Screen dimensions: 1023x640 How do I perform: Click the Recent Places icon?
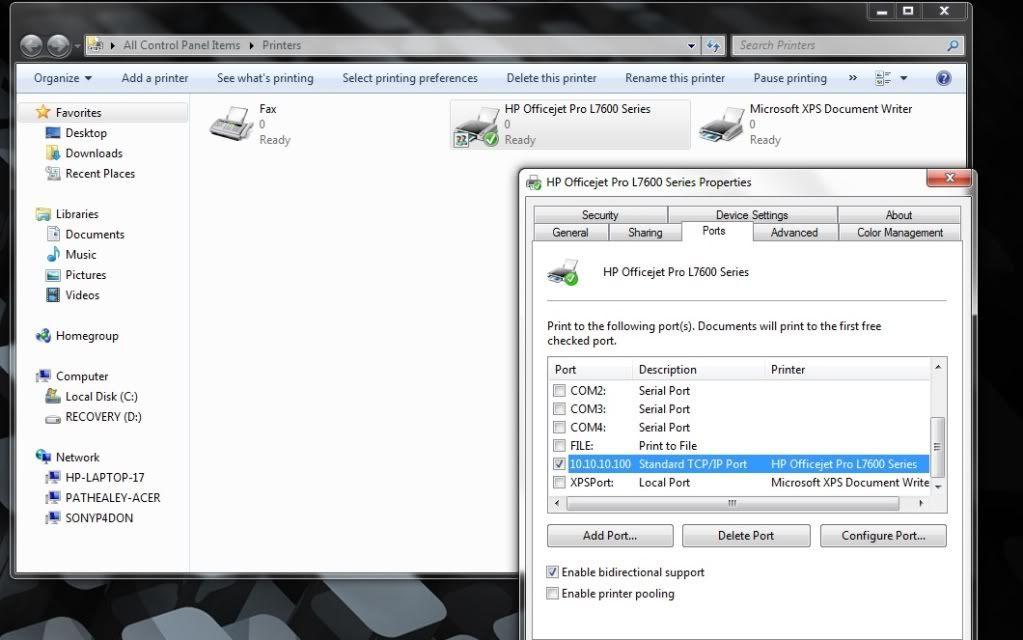[53, 173]
